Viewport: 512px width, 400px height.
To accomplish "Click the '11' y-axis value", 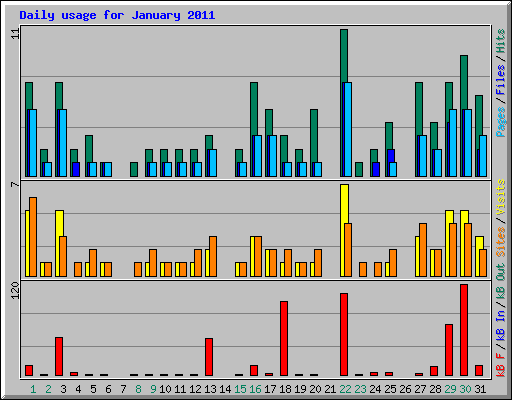I will tap(15, 34).
